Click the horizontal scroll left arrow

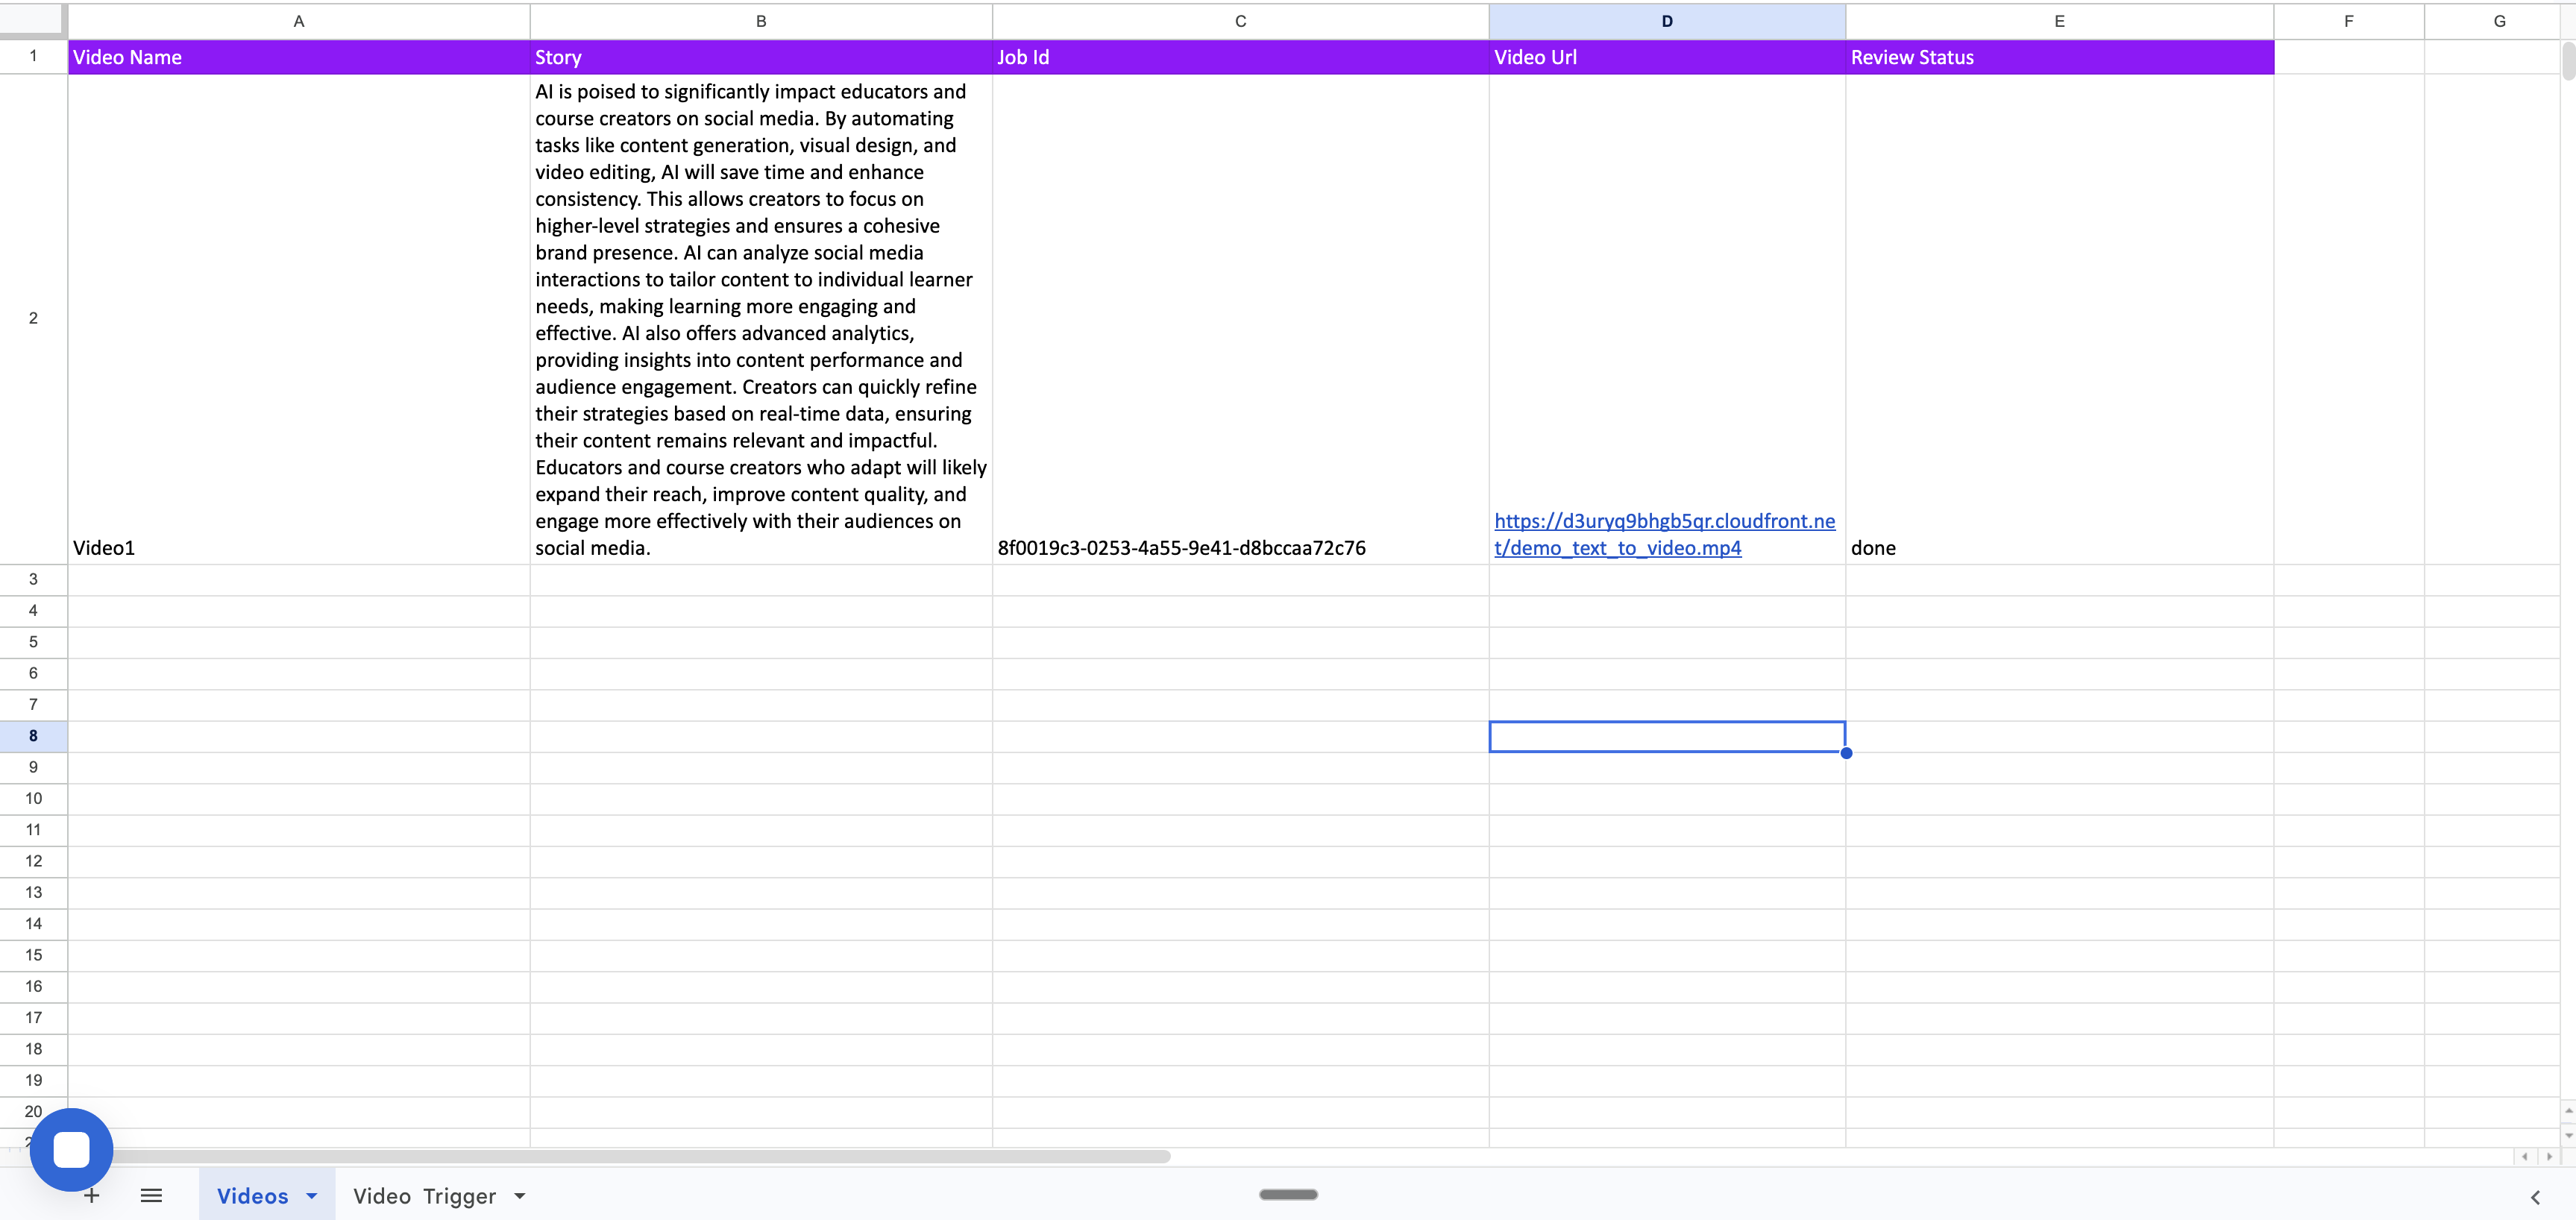point(2525,1157)
